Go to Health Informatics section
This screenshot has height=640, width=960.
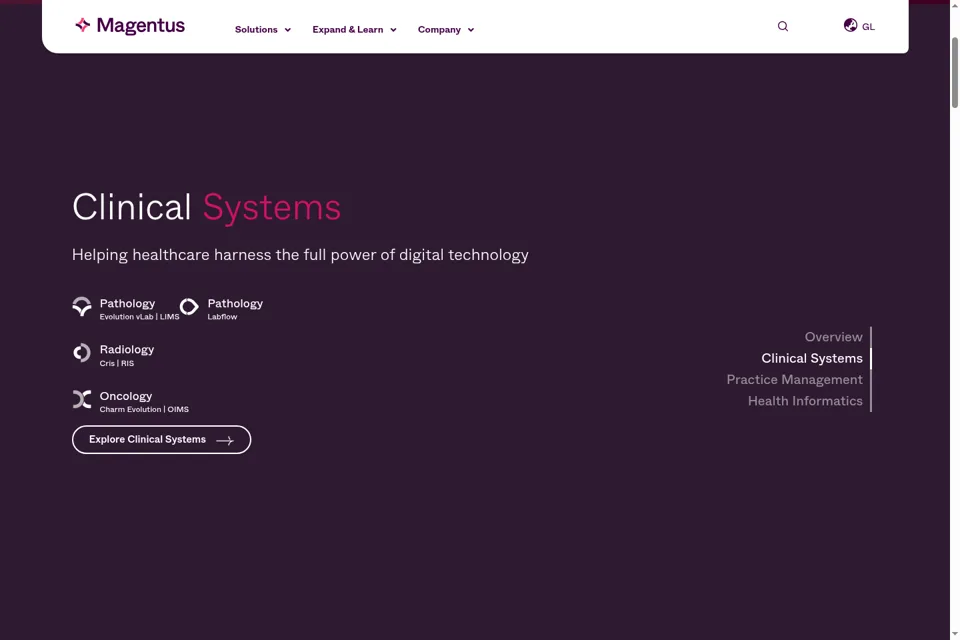[805, 401]
